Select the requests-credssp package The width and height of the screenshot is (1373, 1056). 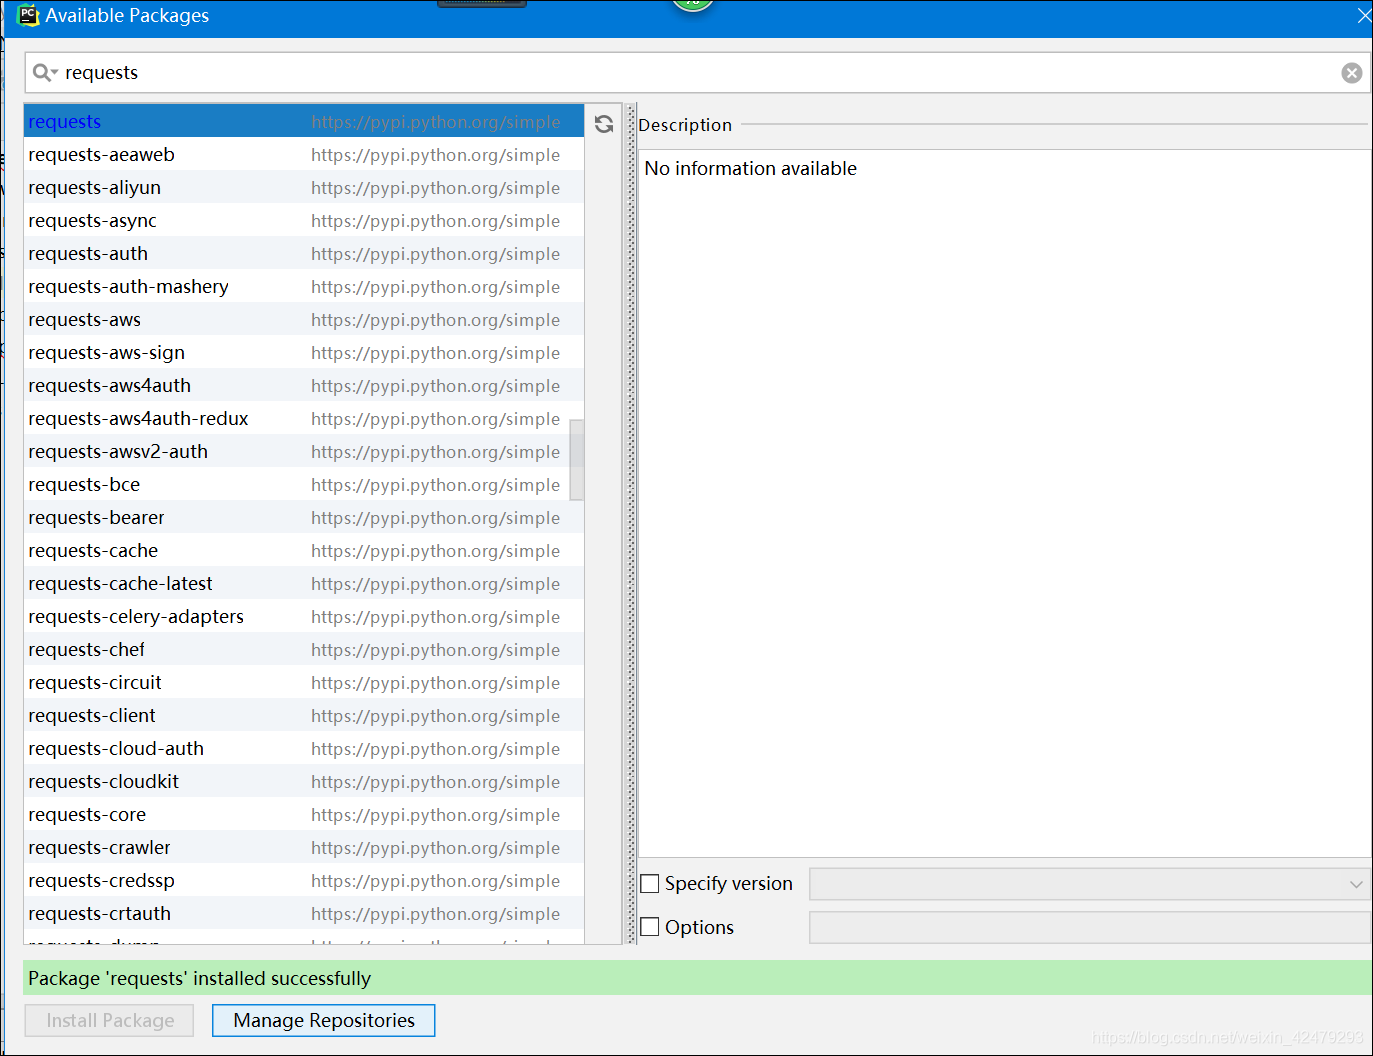[304, 881]
